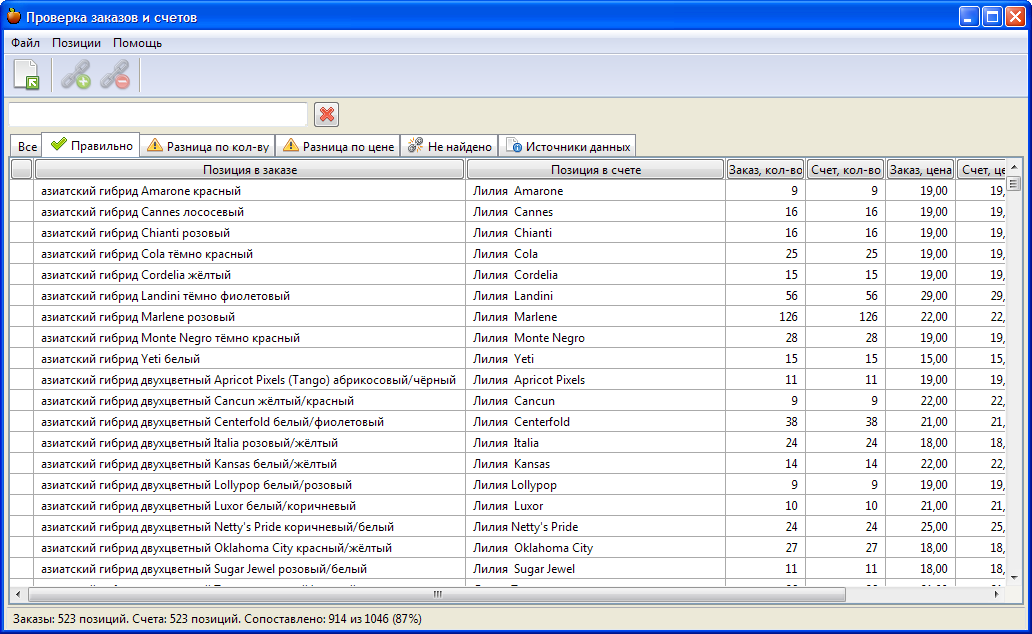Click the add link (chain plus) icon
The image size is (1032, 634).
click(x=76, y=74)
